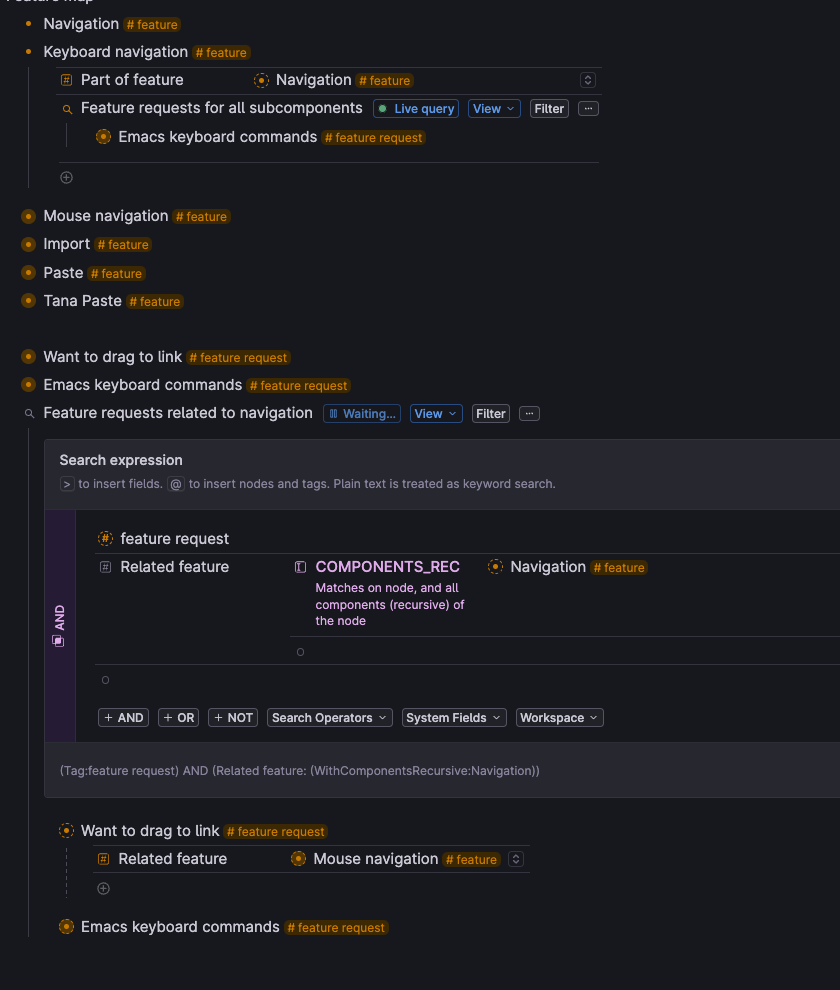Click the plus icon below Emacs keyboard commands

tap(66, 177)
